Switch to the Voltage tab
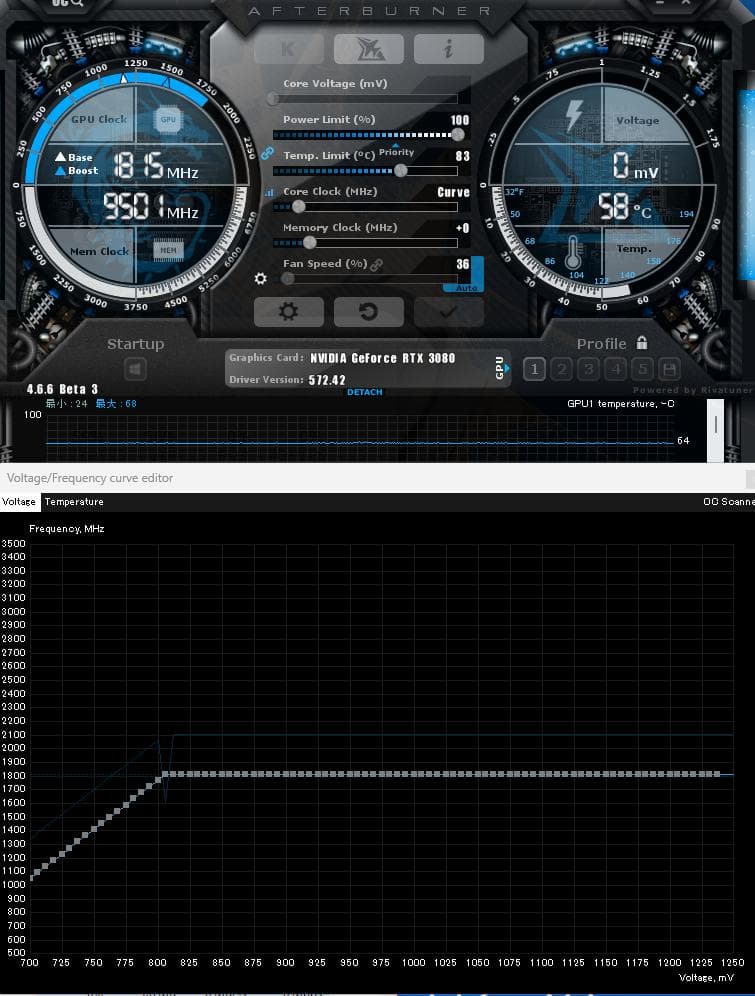 click(19, 502)
